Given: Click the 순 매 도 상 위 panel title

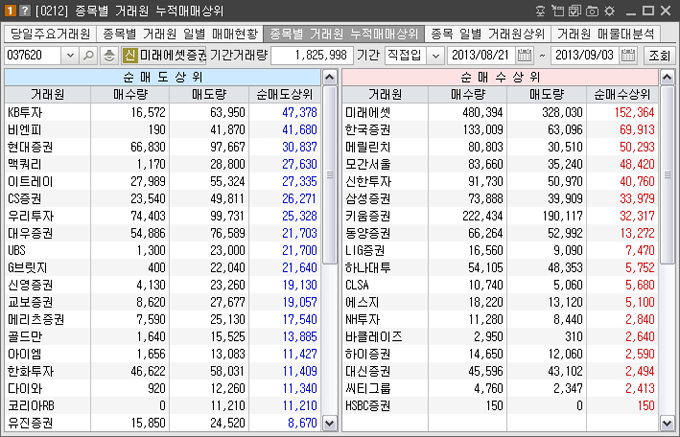Looking at the screenshot, I should point(163,77).
